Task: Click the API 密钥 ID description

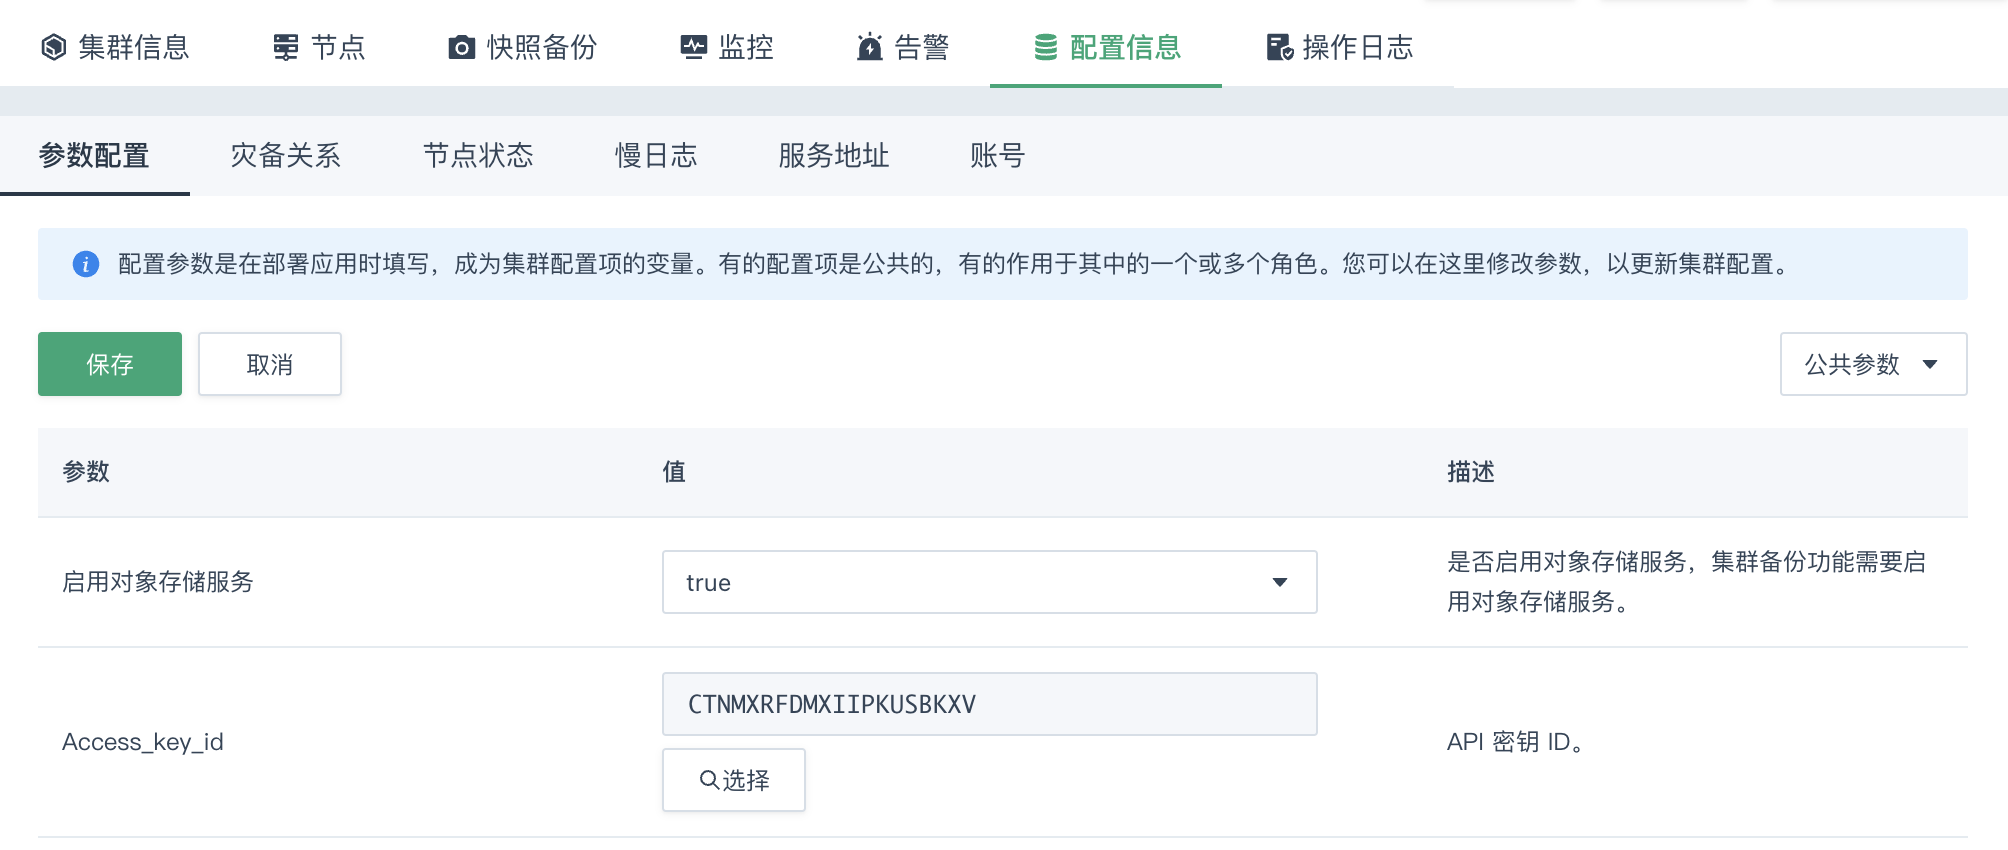Action: click(1515, 742)
